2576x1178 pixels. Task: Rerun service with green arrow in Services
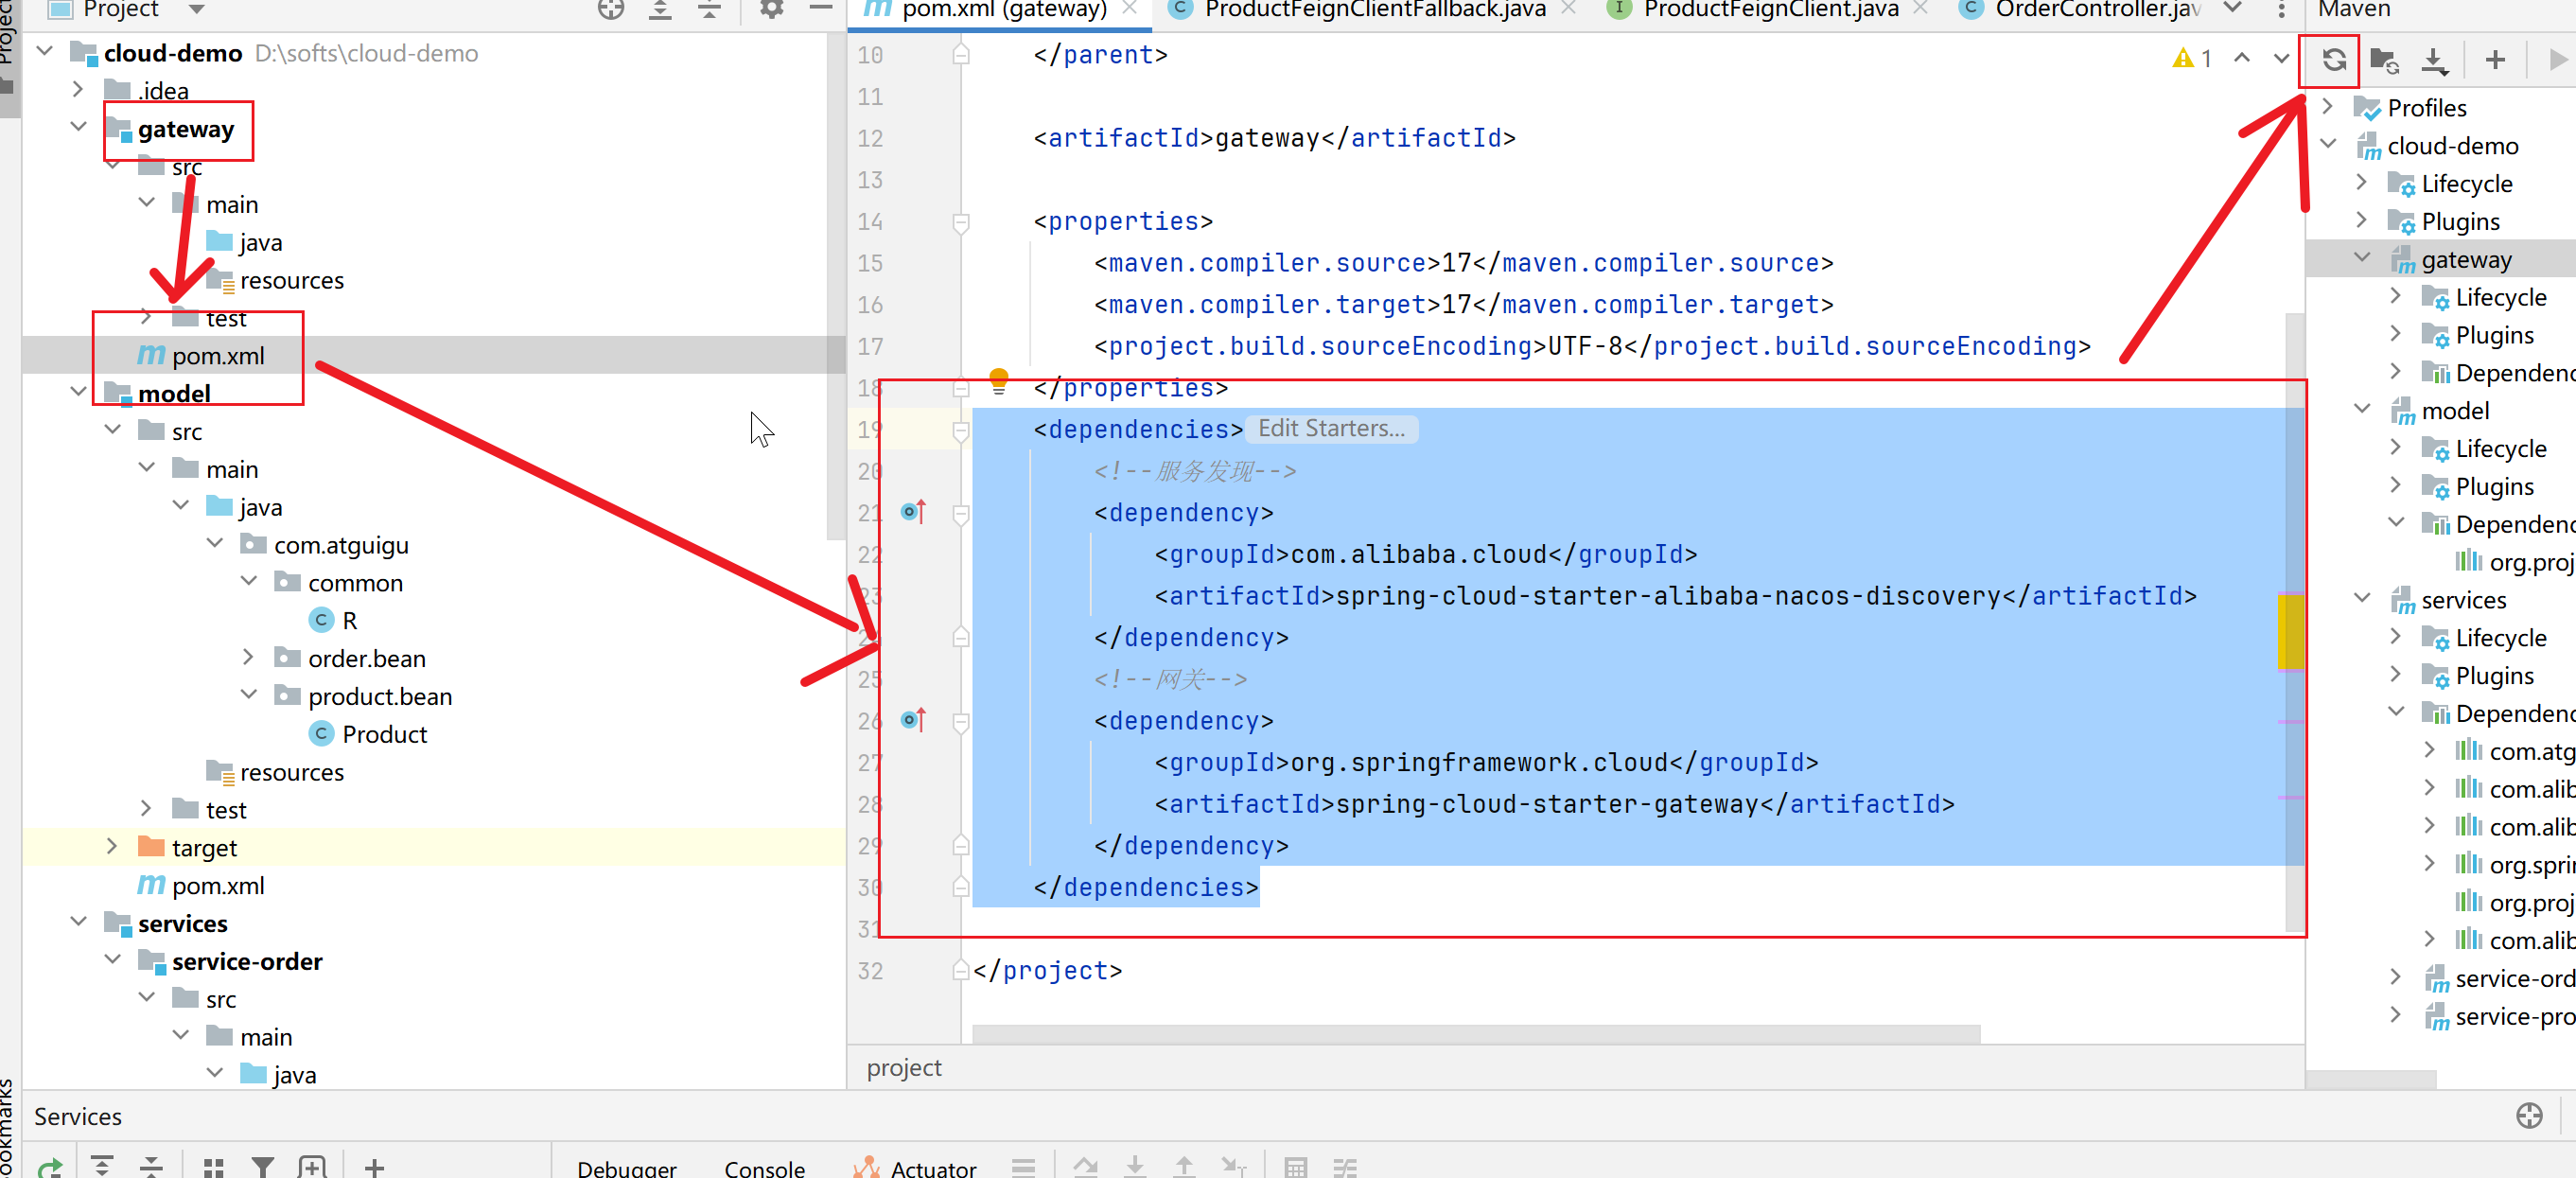click(50, 1167)
